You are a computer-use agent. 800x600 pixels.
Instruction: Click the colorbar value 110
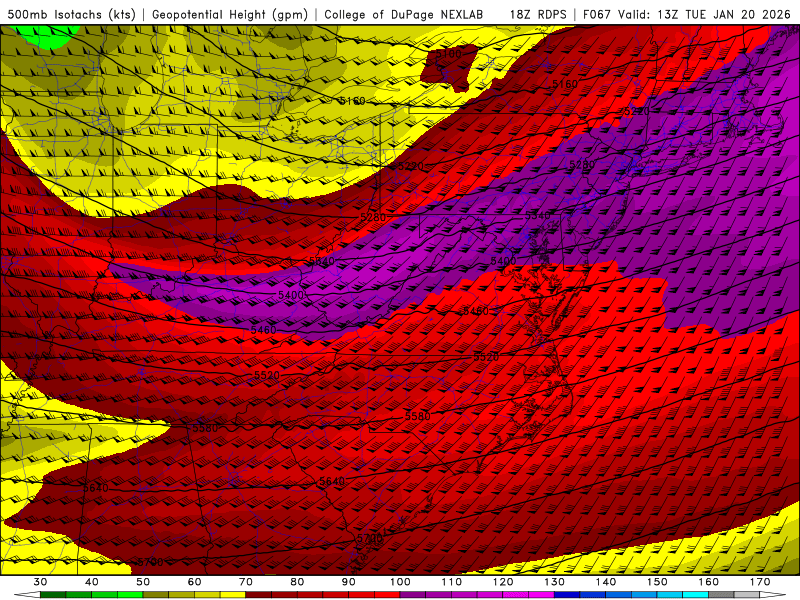pos(452,582)
